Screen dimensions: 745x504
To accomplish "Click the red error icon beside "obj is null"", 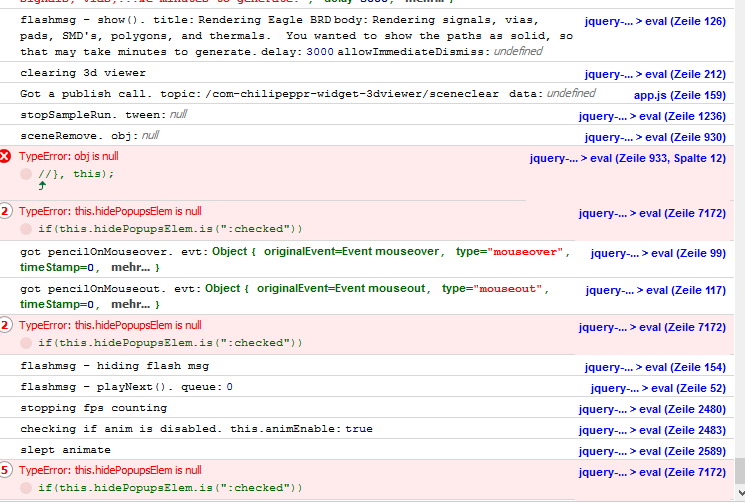I will pyautogui.click(x=6, y=156).
